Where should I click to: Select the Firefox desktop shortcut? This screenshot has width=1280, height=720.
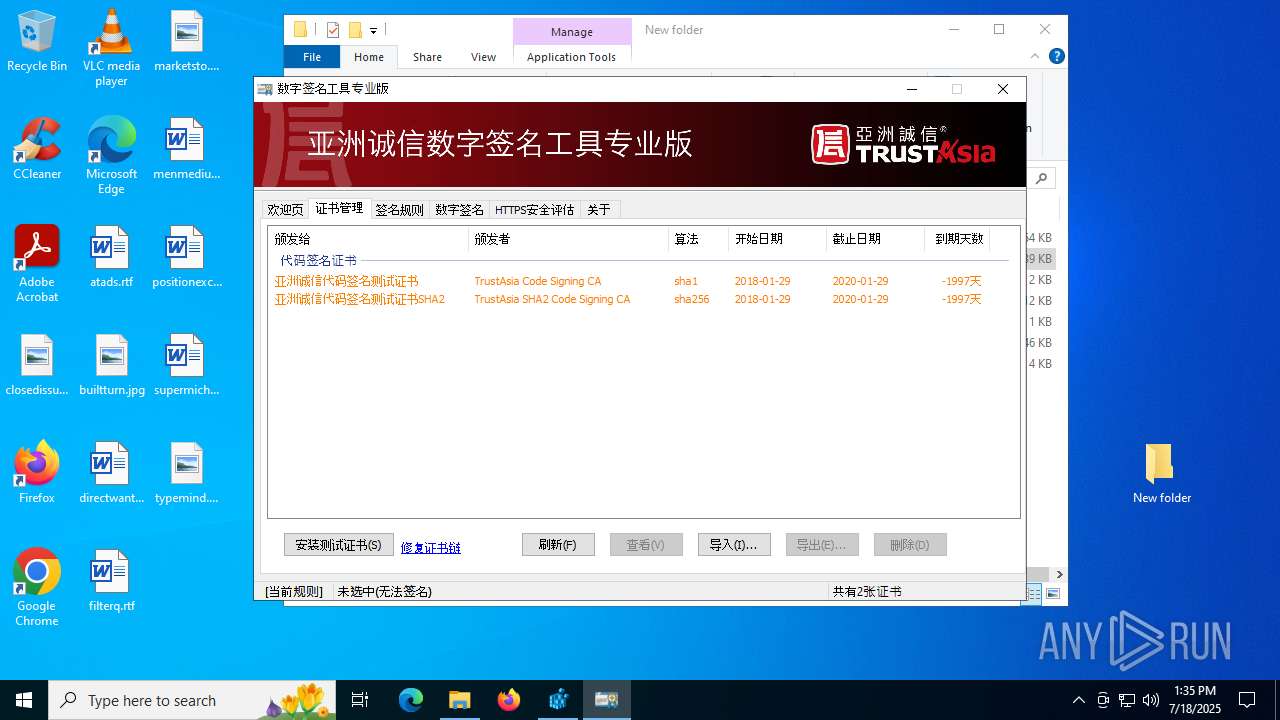pyautogui.click(x=37, y=473)
